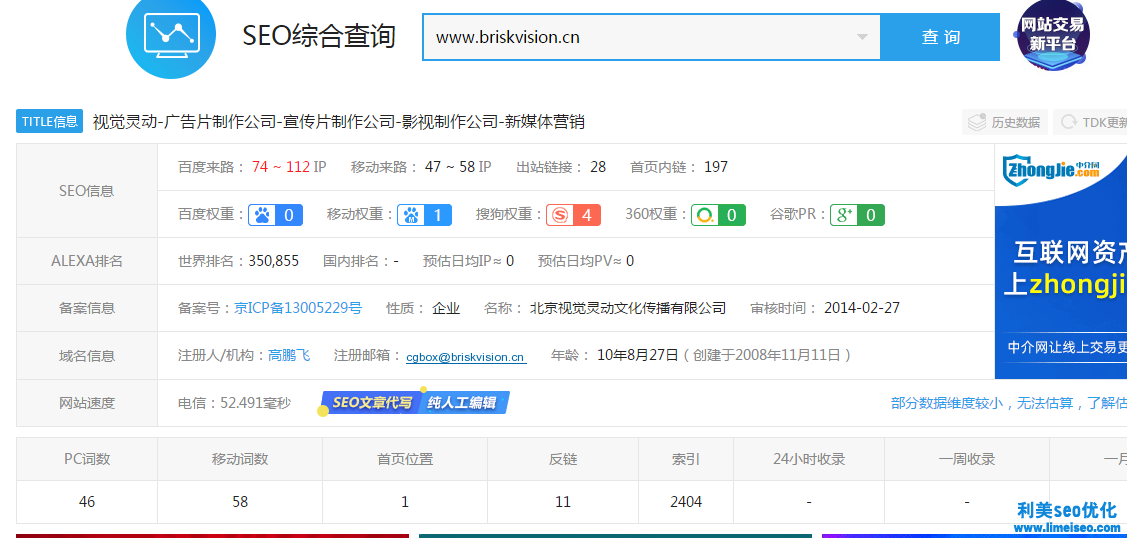Viewport: 1127px width, 538px height.
Task: Click the PC词数 column header
Action: (x=87, y=459)
